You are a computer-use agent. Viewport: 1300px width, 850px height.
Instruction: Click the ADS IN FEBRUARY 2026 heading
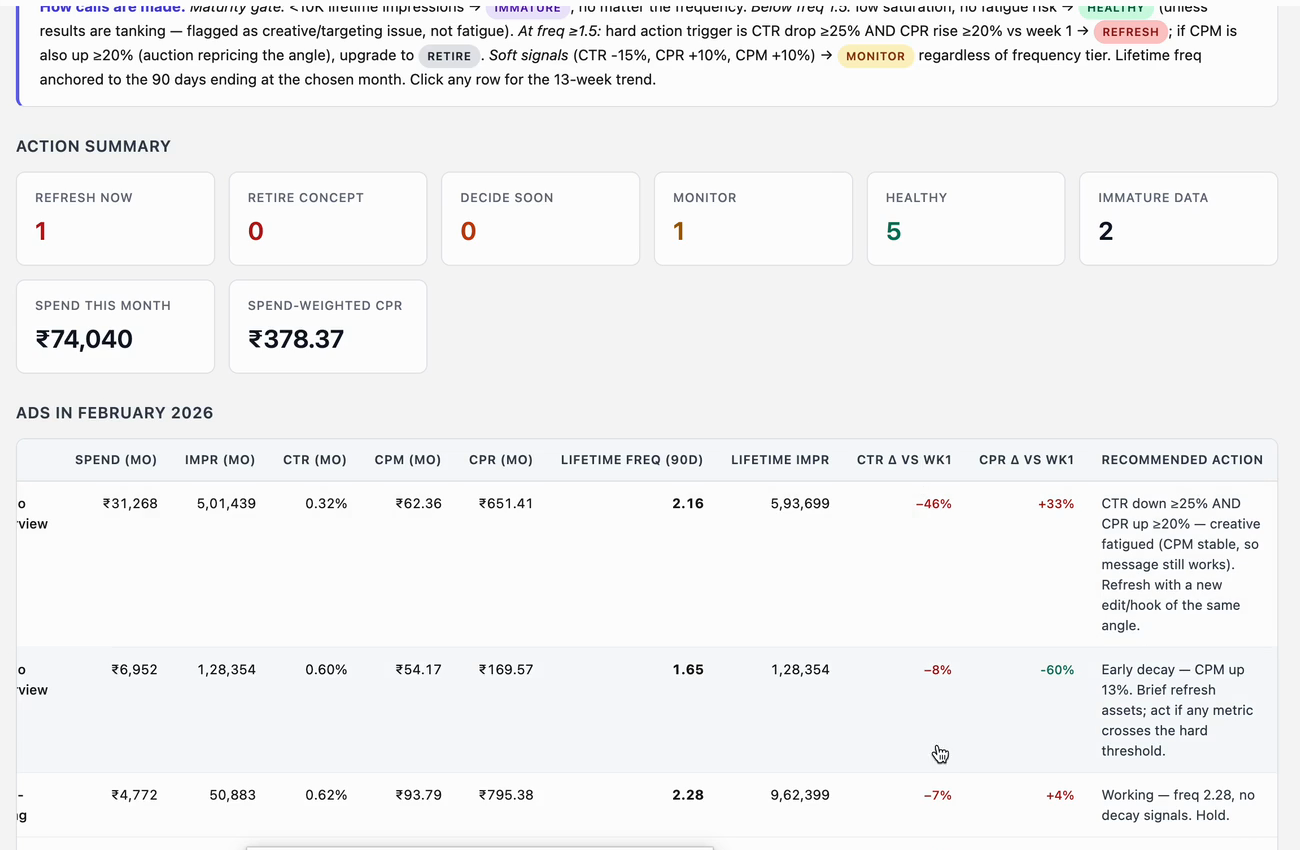(115, 413)
